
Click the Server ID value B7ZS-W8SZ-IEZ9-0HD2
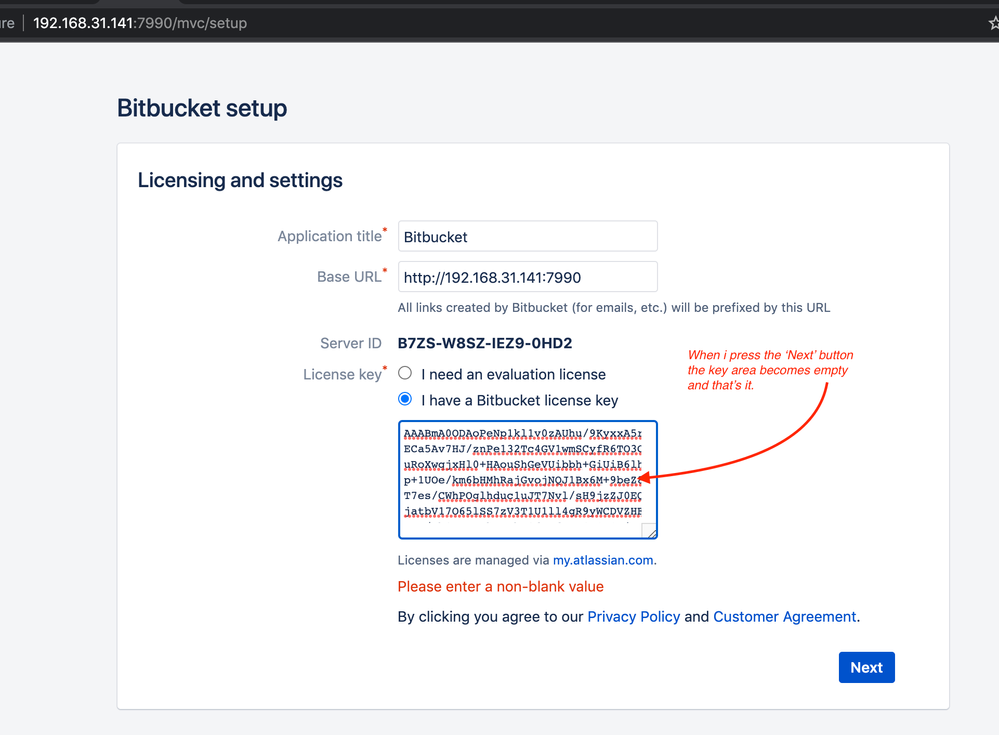tap(485, 343)
